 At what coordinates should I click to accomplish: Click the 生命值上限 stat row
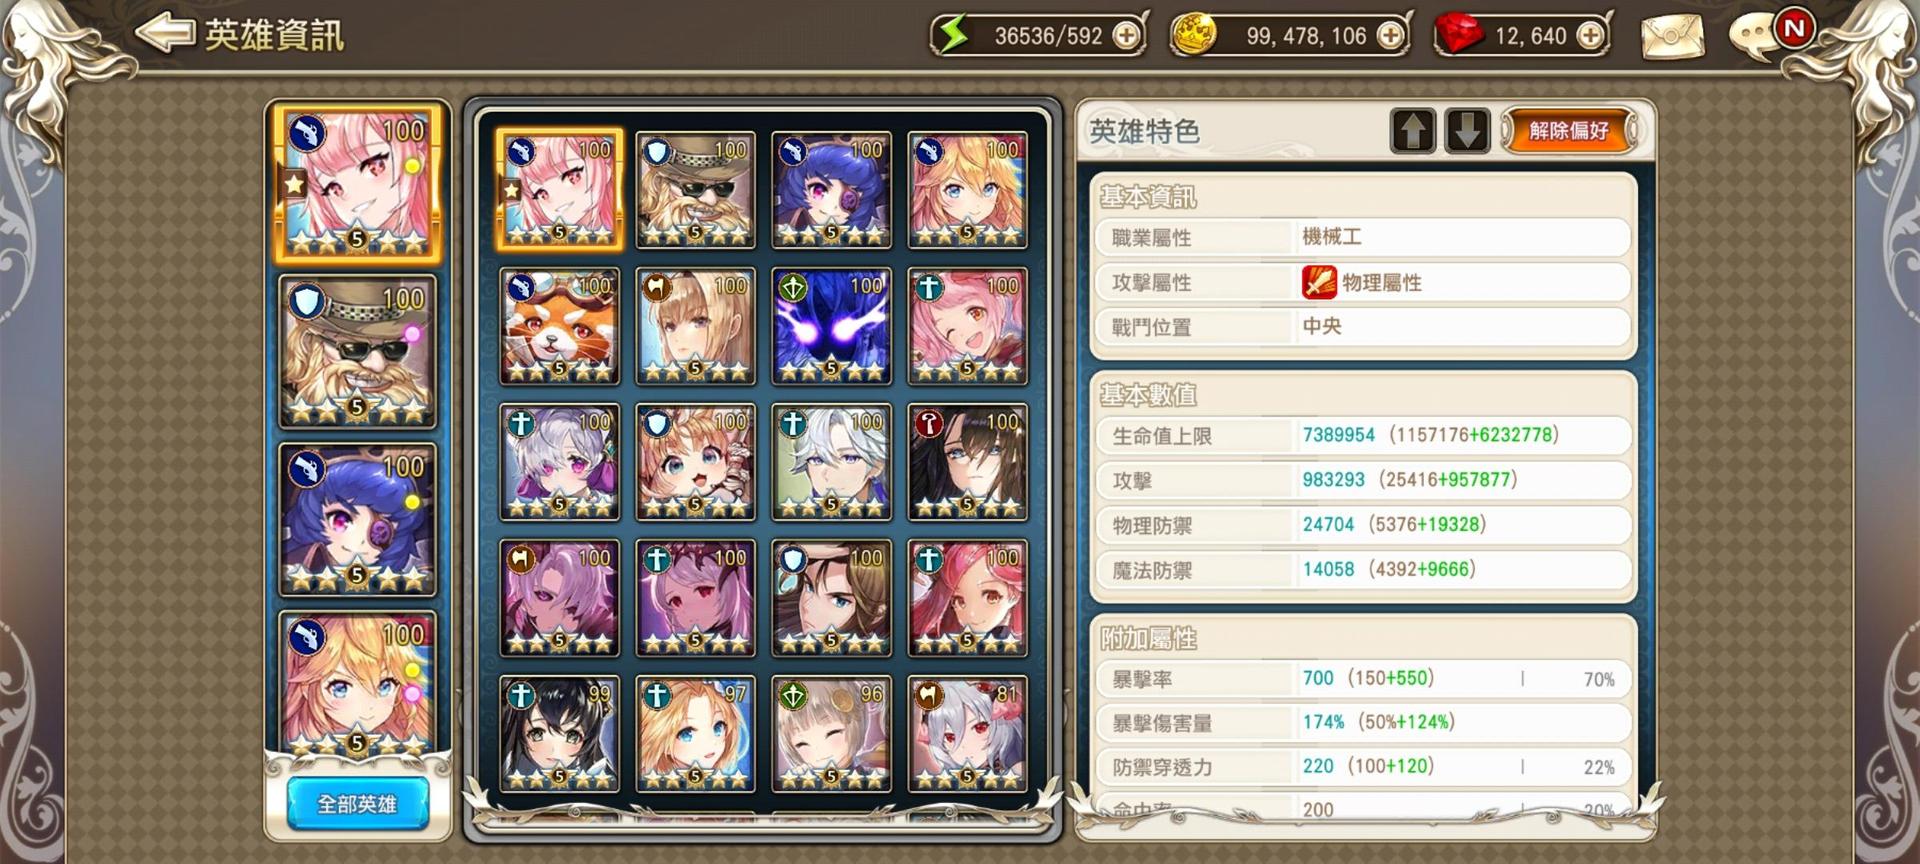coord(1364,436)
